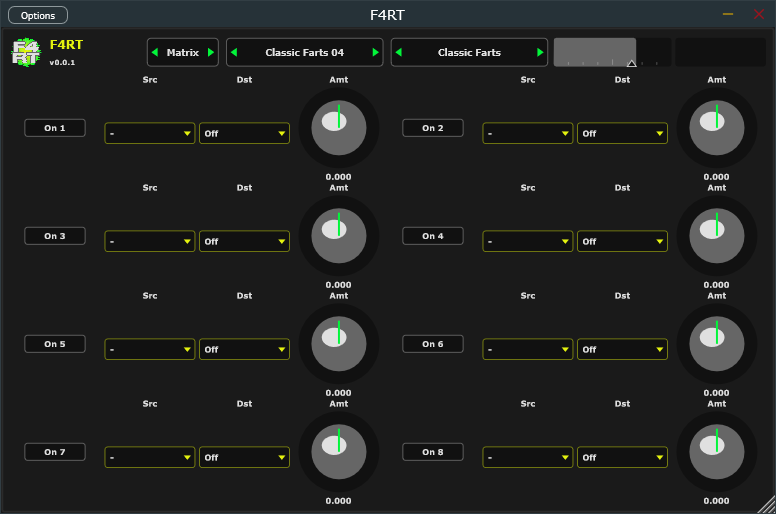Click the Amt knob for slot 2
Viewport: 776px width, 514px height.
click(x=717, y=128)
